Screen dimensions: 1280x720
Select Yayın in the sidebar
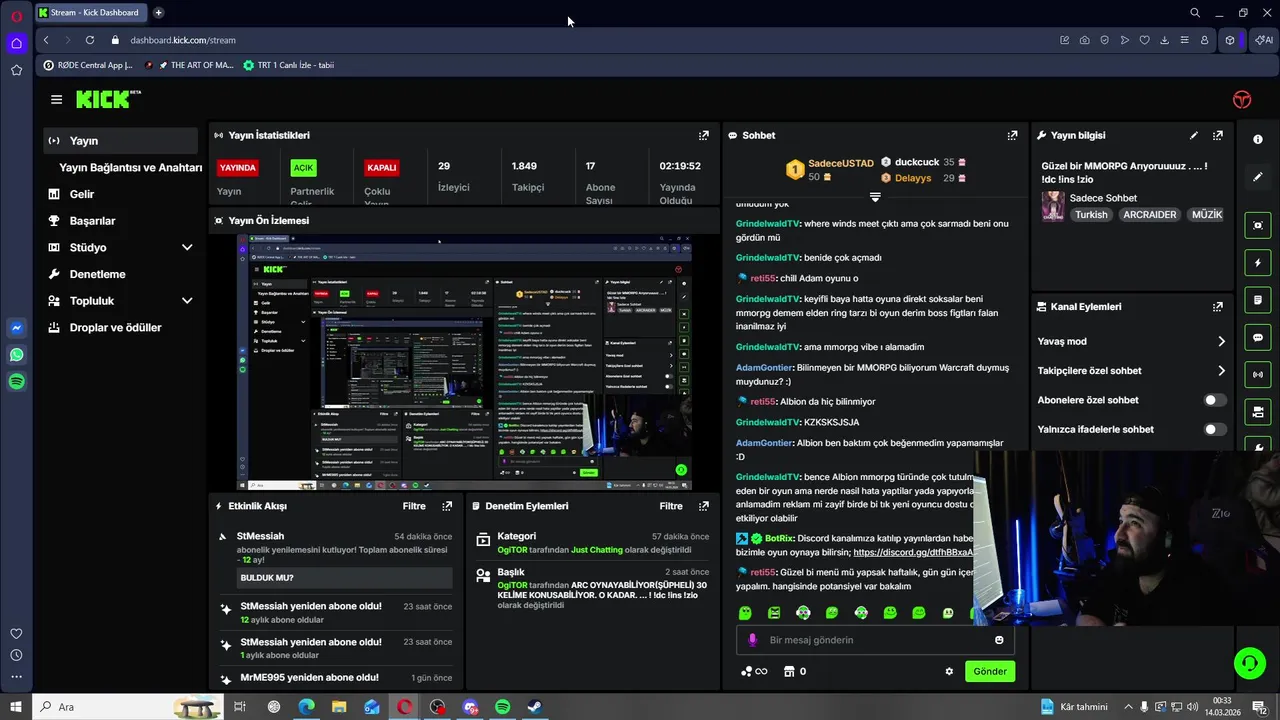pos(121,141)
